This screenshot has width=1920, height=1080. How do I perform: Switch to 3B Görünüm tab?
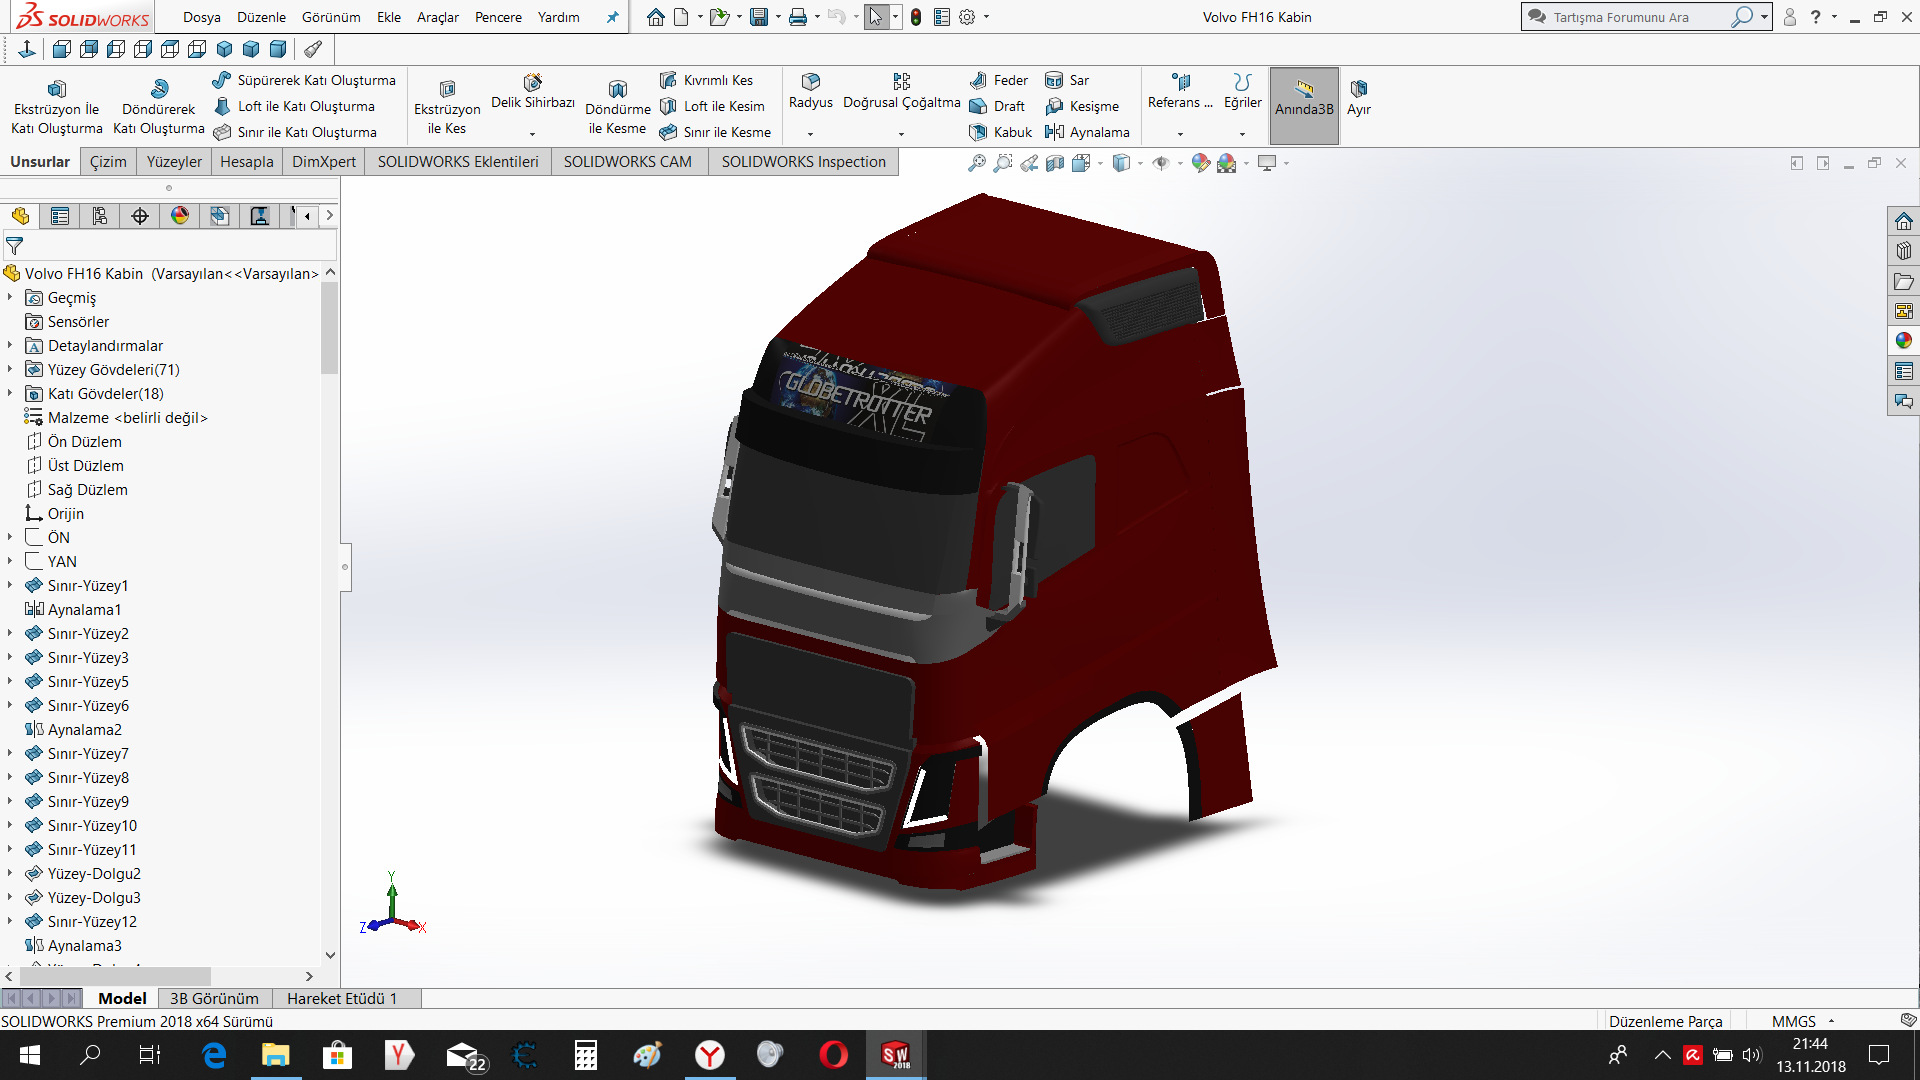pos(214,998)
